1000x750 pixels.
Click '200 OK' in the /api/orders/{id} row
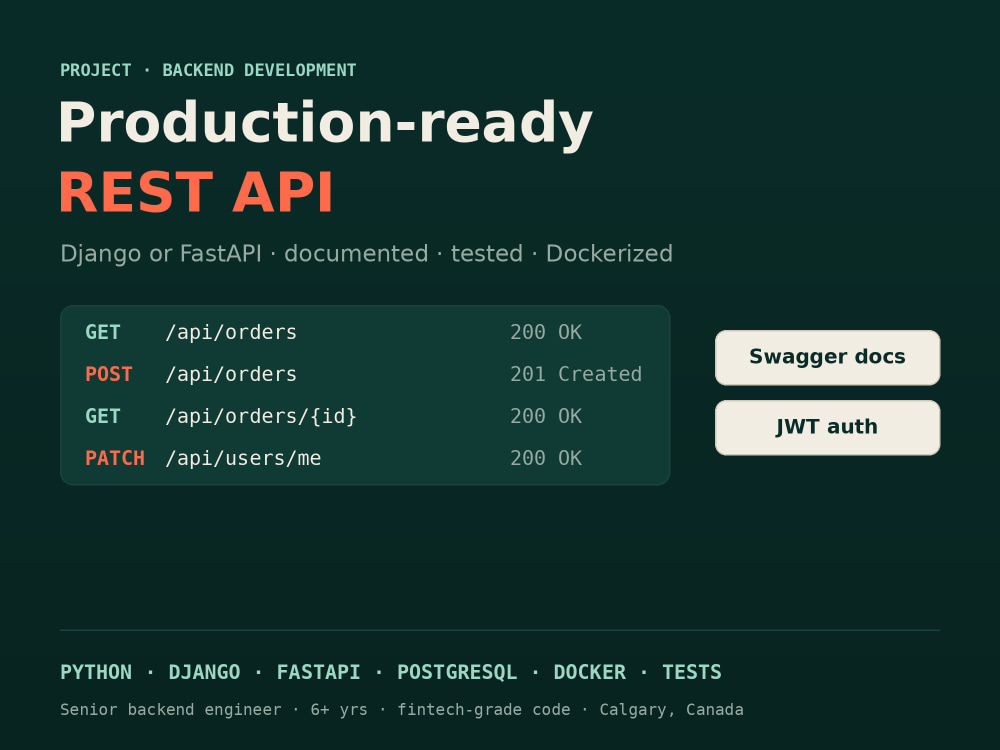click(546, 416)
